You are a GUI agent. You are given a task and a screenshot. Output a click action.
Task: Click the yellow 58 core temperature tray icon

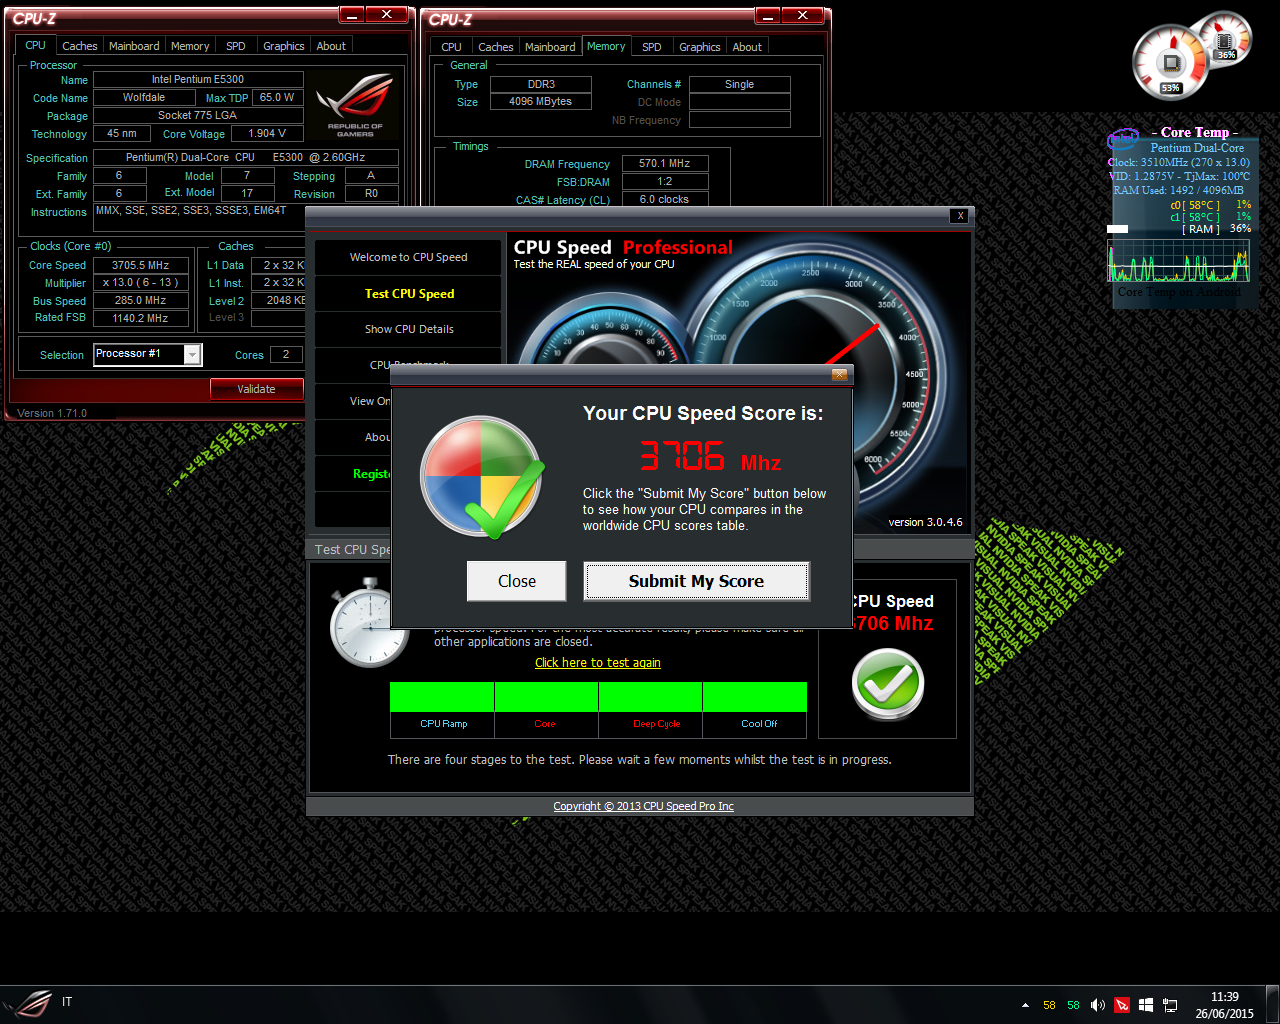pyautogui.click(x=1049, y=1005)
